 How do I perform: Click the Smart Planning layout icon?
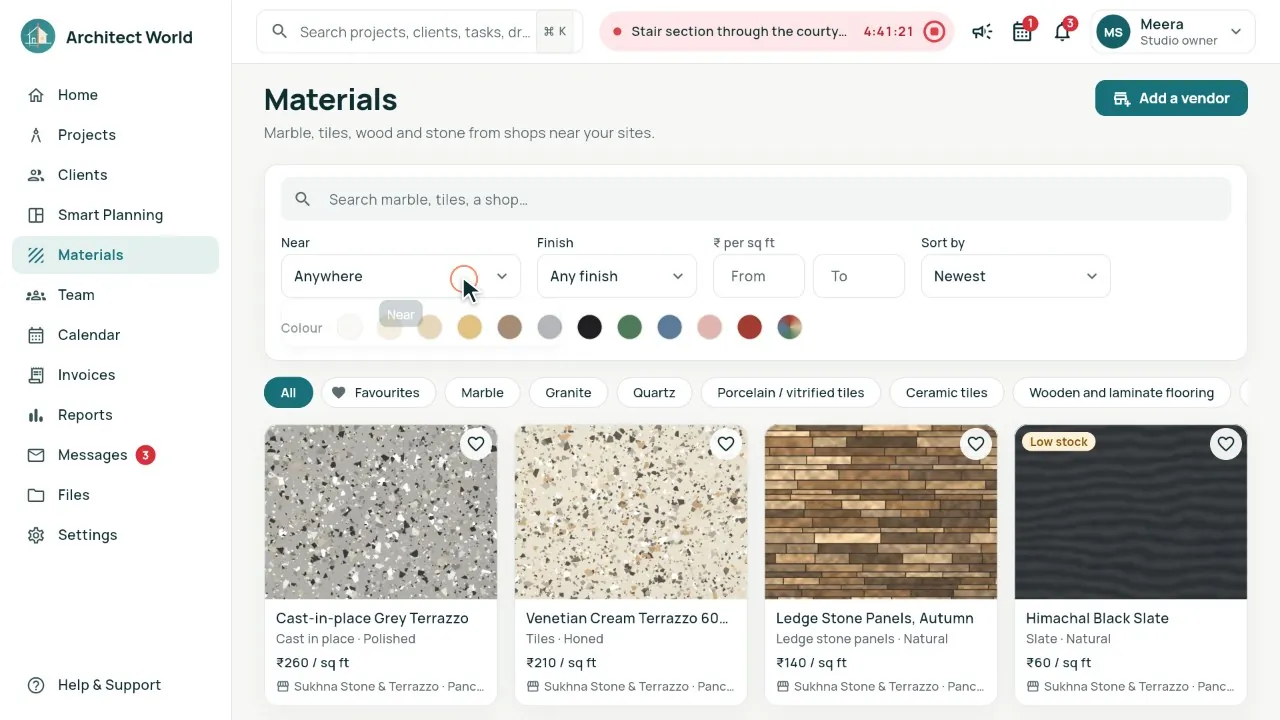[x=36, y=215]
